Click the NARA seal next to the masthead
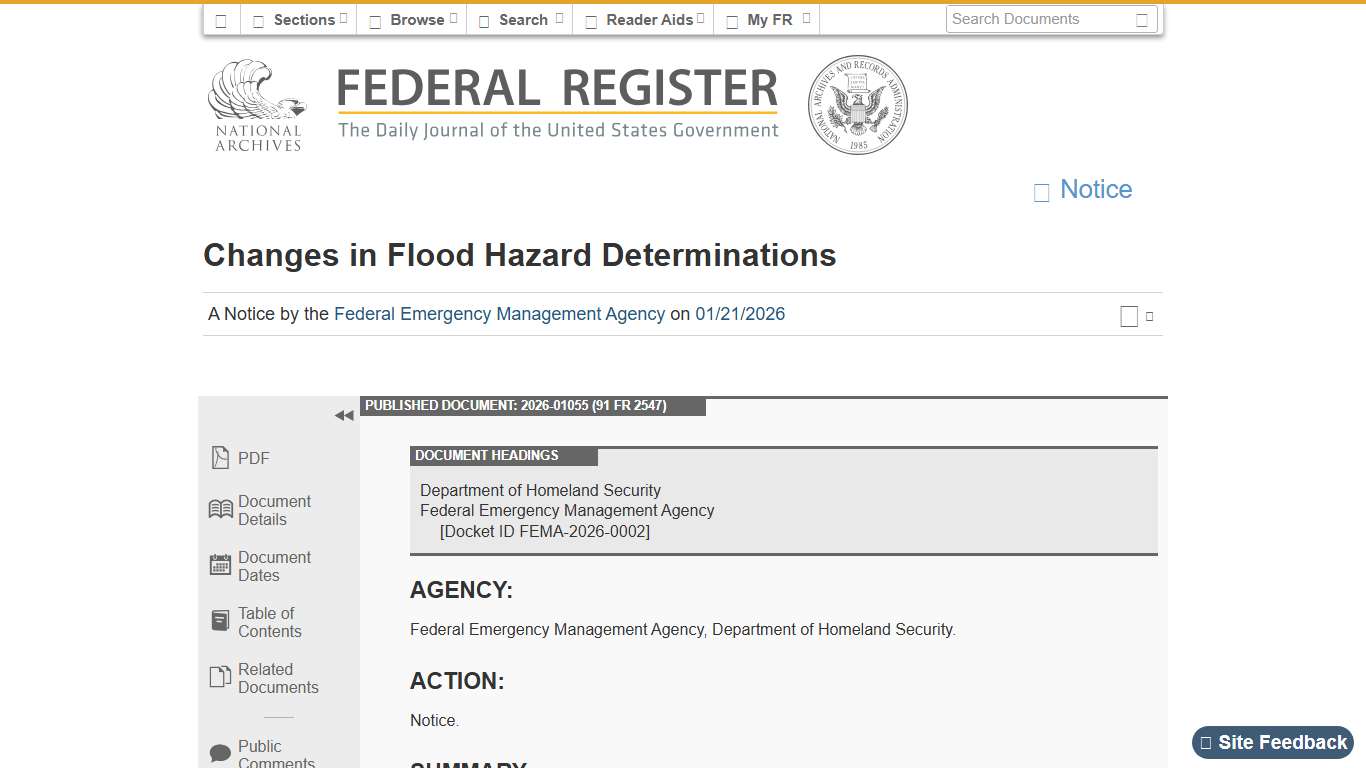The image size is (1366, 768). [x=858, y=104]
